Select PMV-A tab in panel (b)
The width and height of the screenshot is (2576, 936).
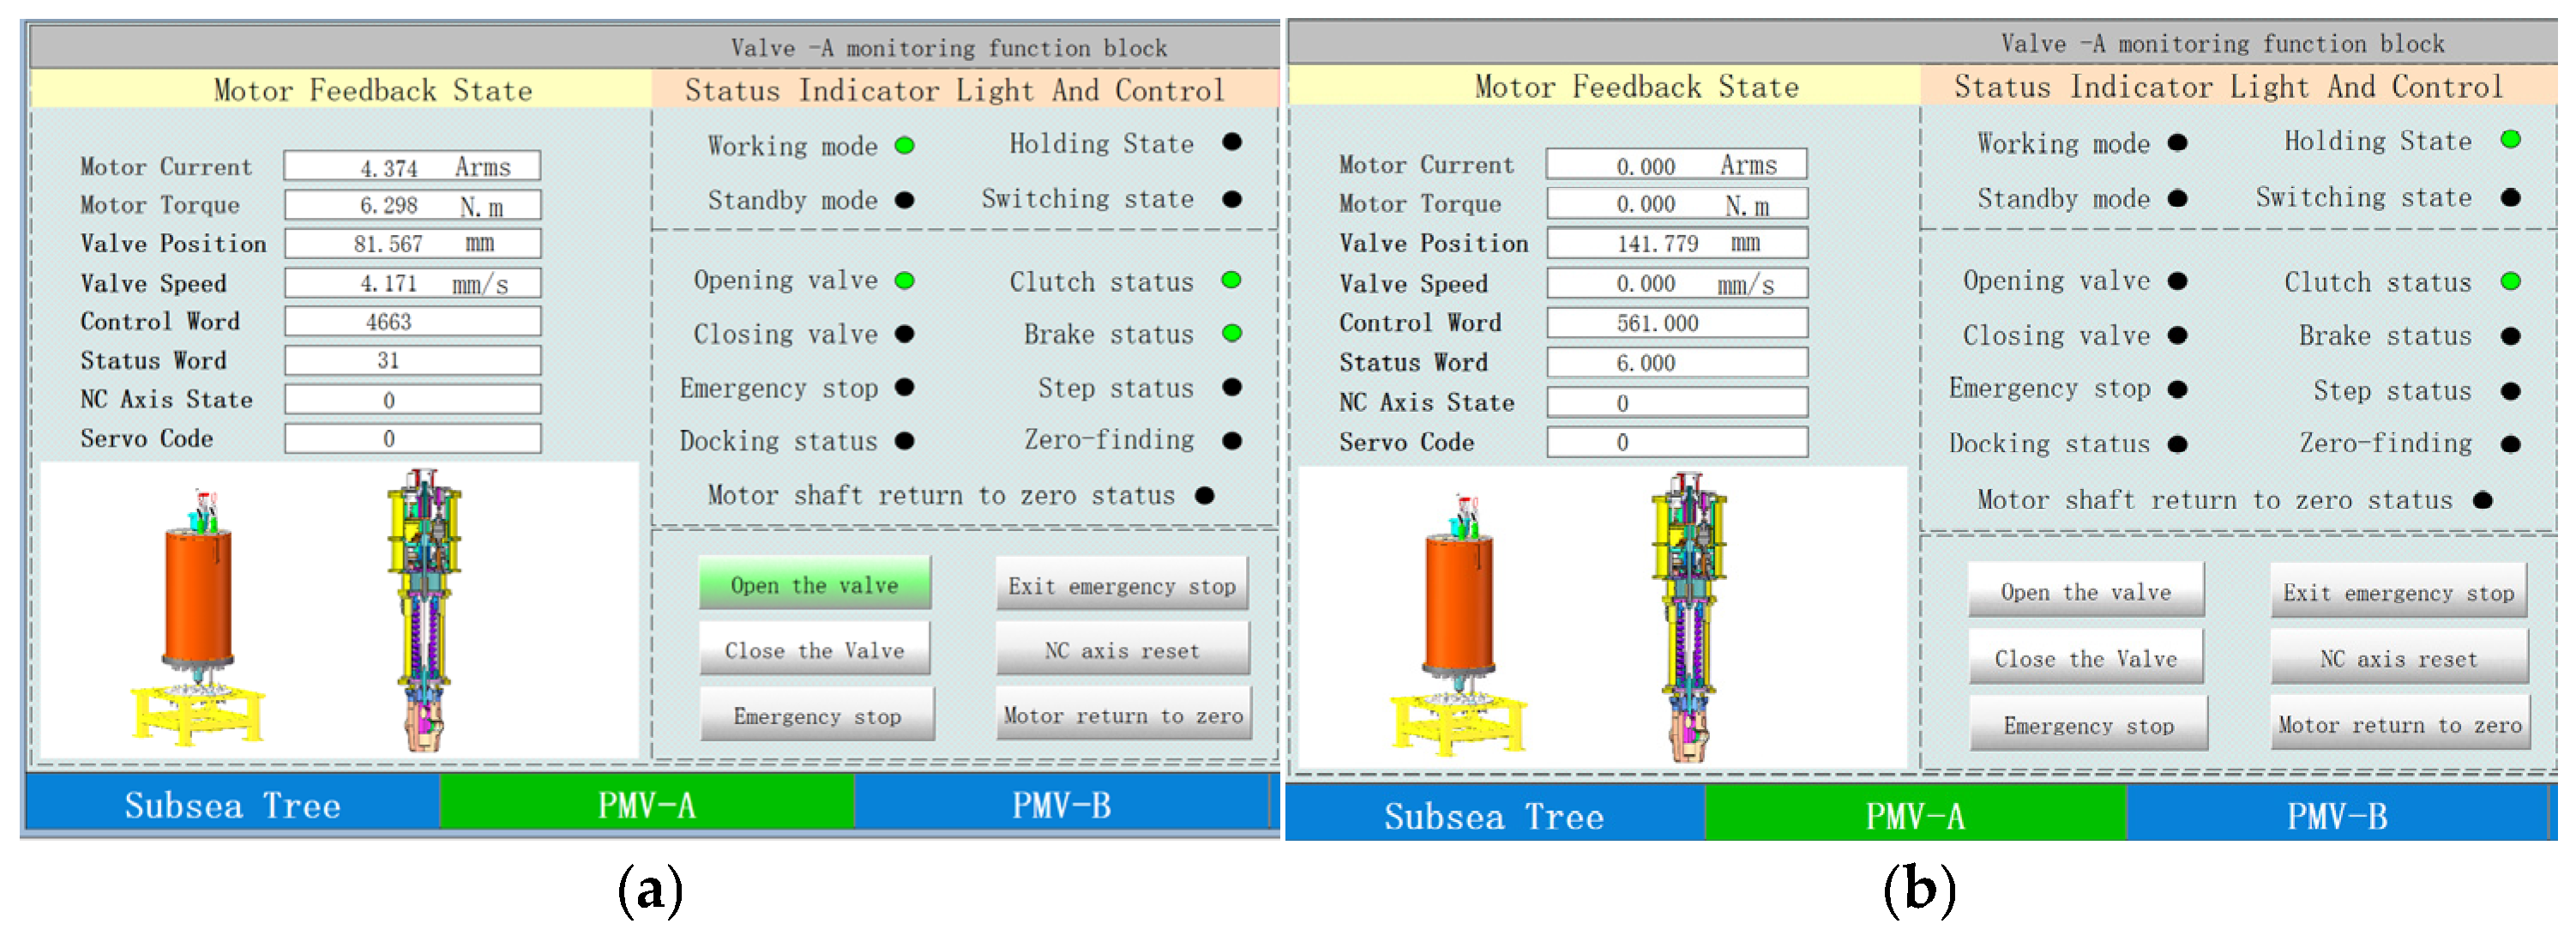(x=1914, y=815)
